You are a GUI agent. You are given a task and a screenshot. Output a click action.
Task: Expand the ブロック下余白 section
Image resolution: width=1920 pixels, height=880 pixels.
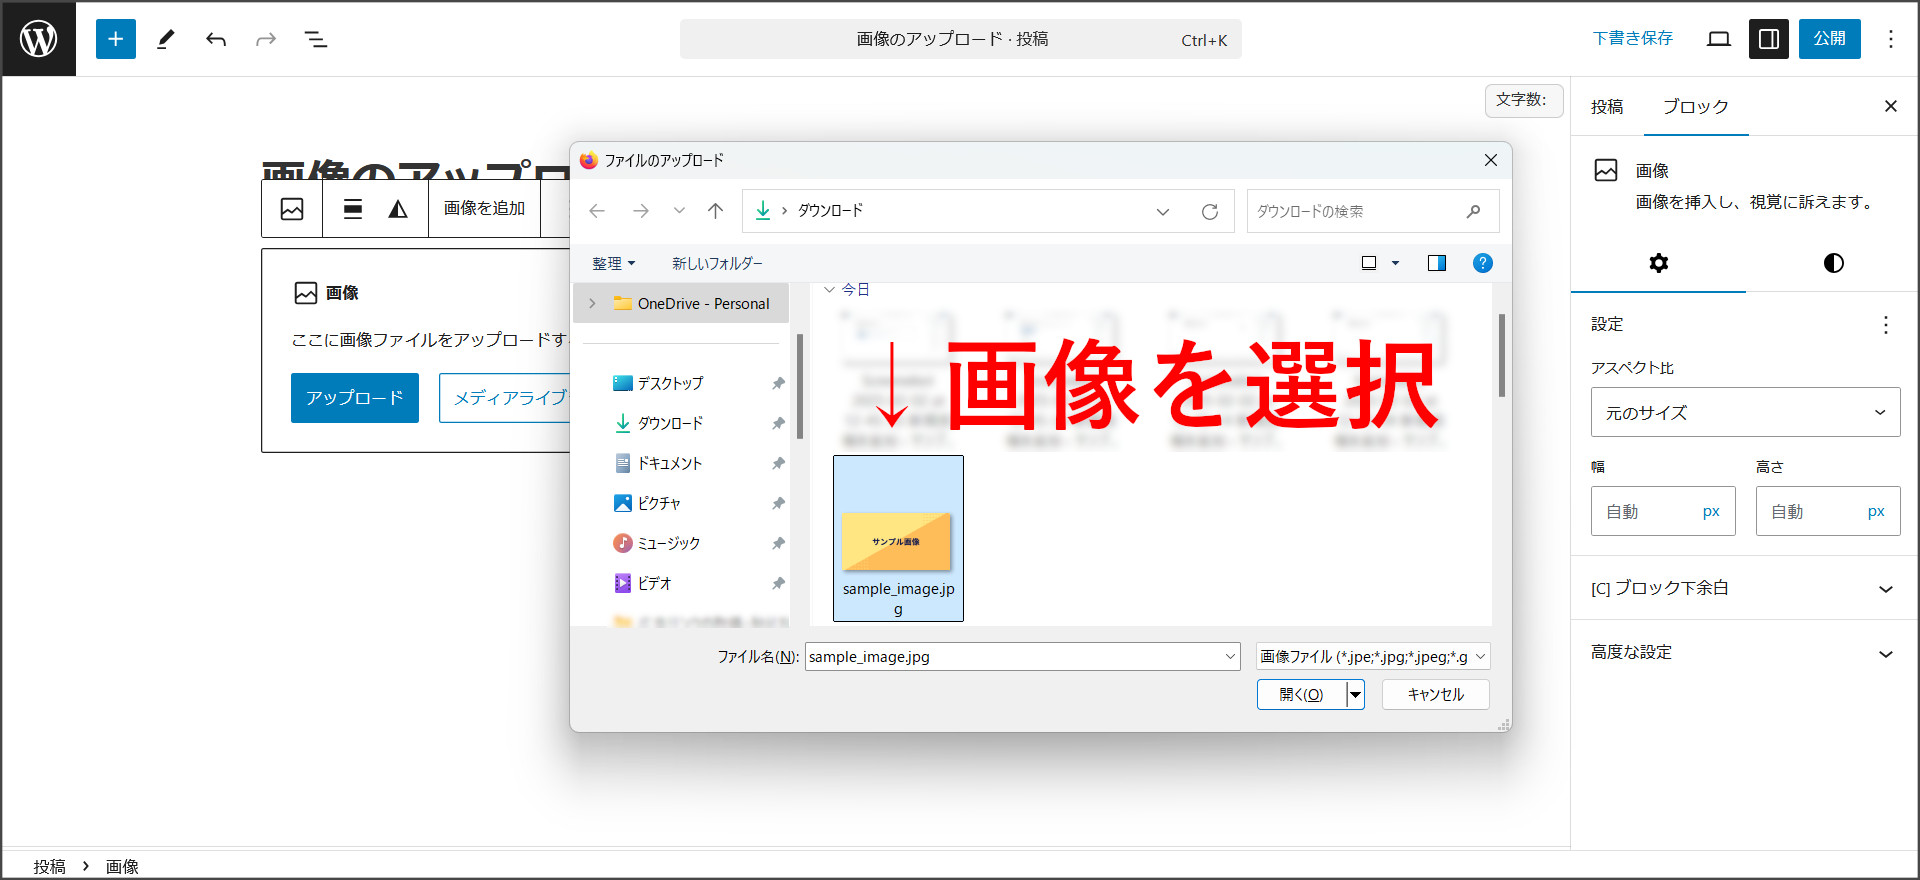[1885, 589]
